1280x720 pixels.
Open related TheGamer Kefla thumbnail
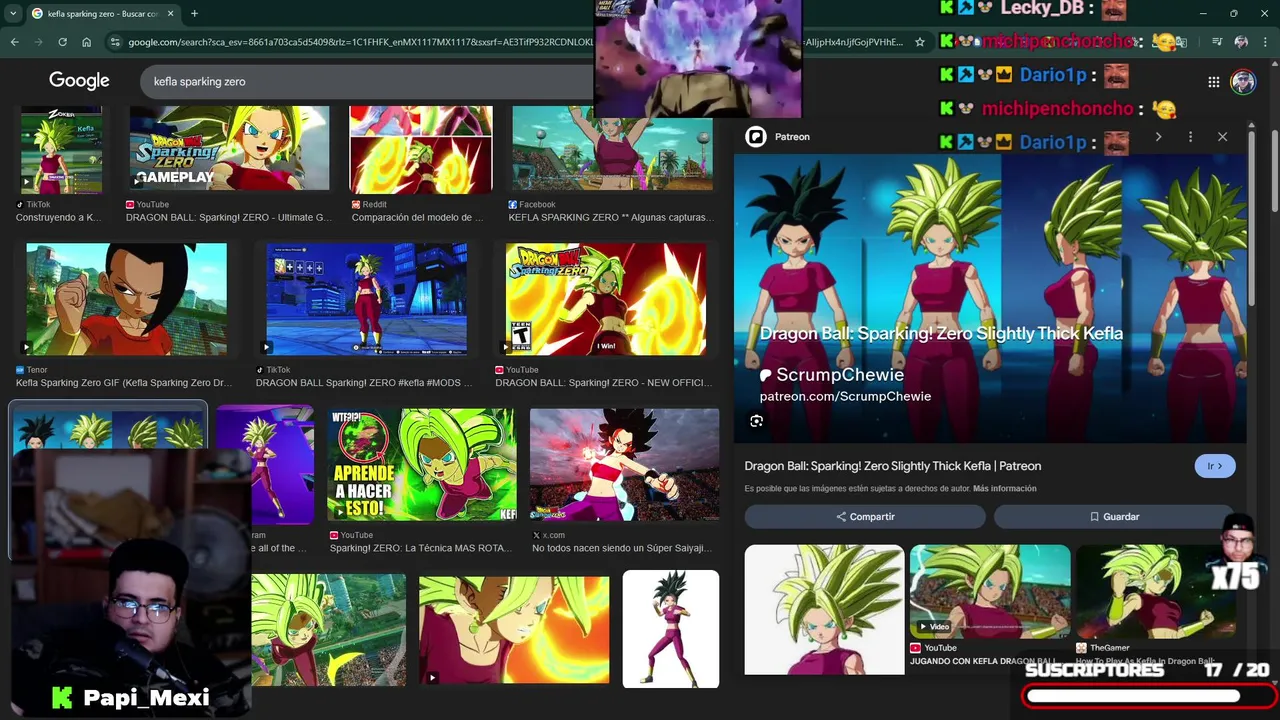coord(1155,591)
